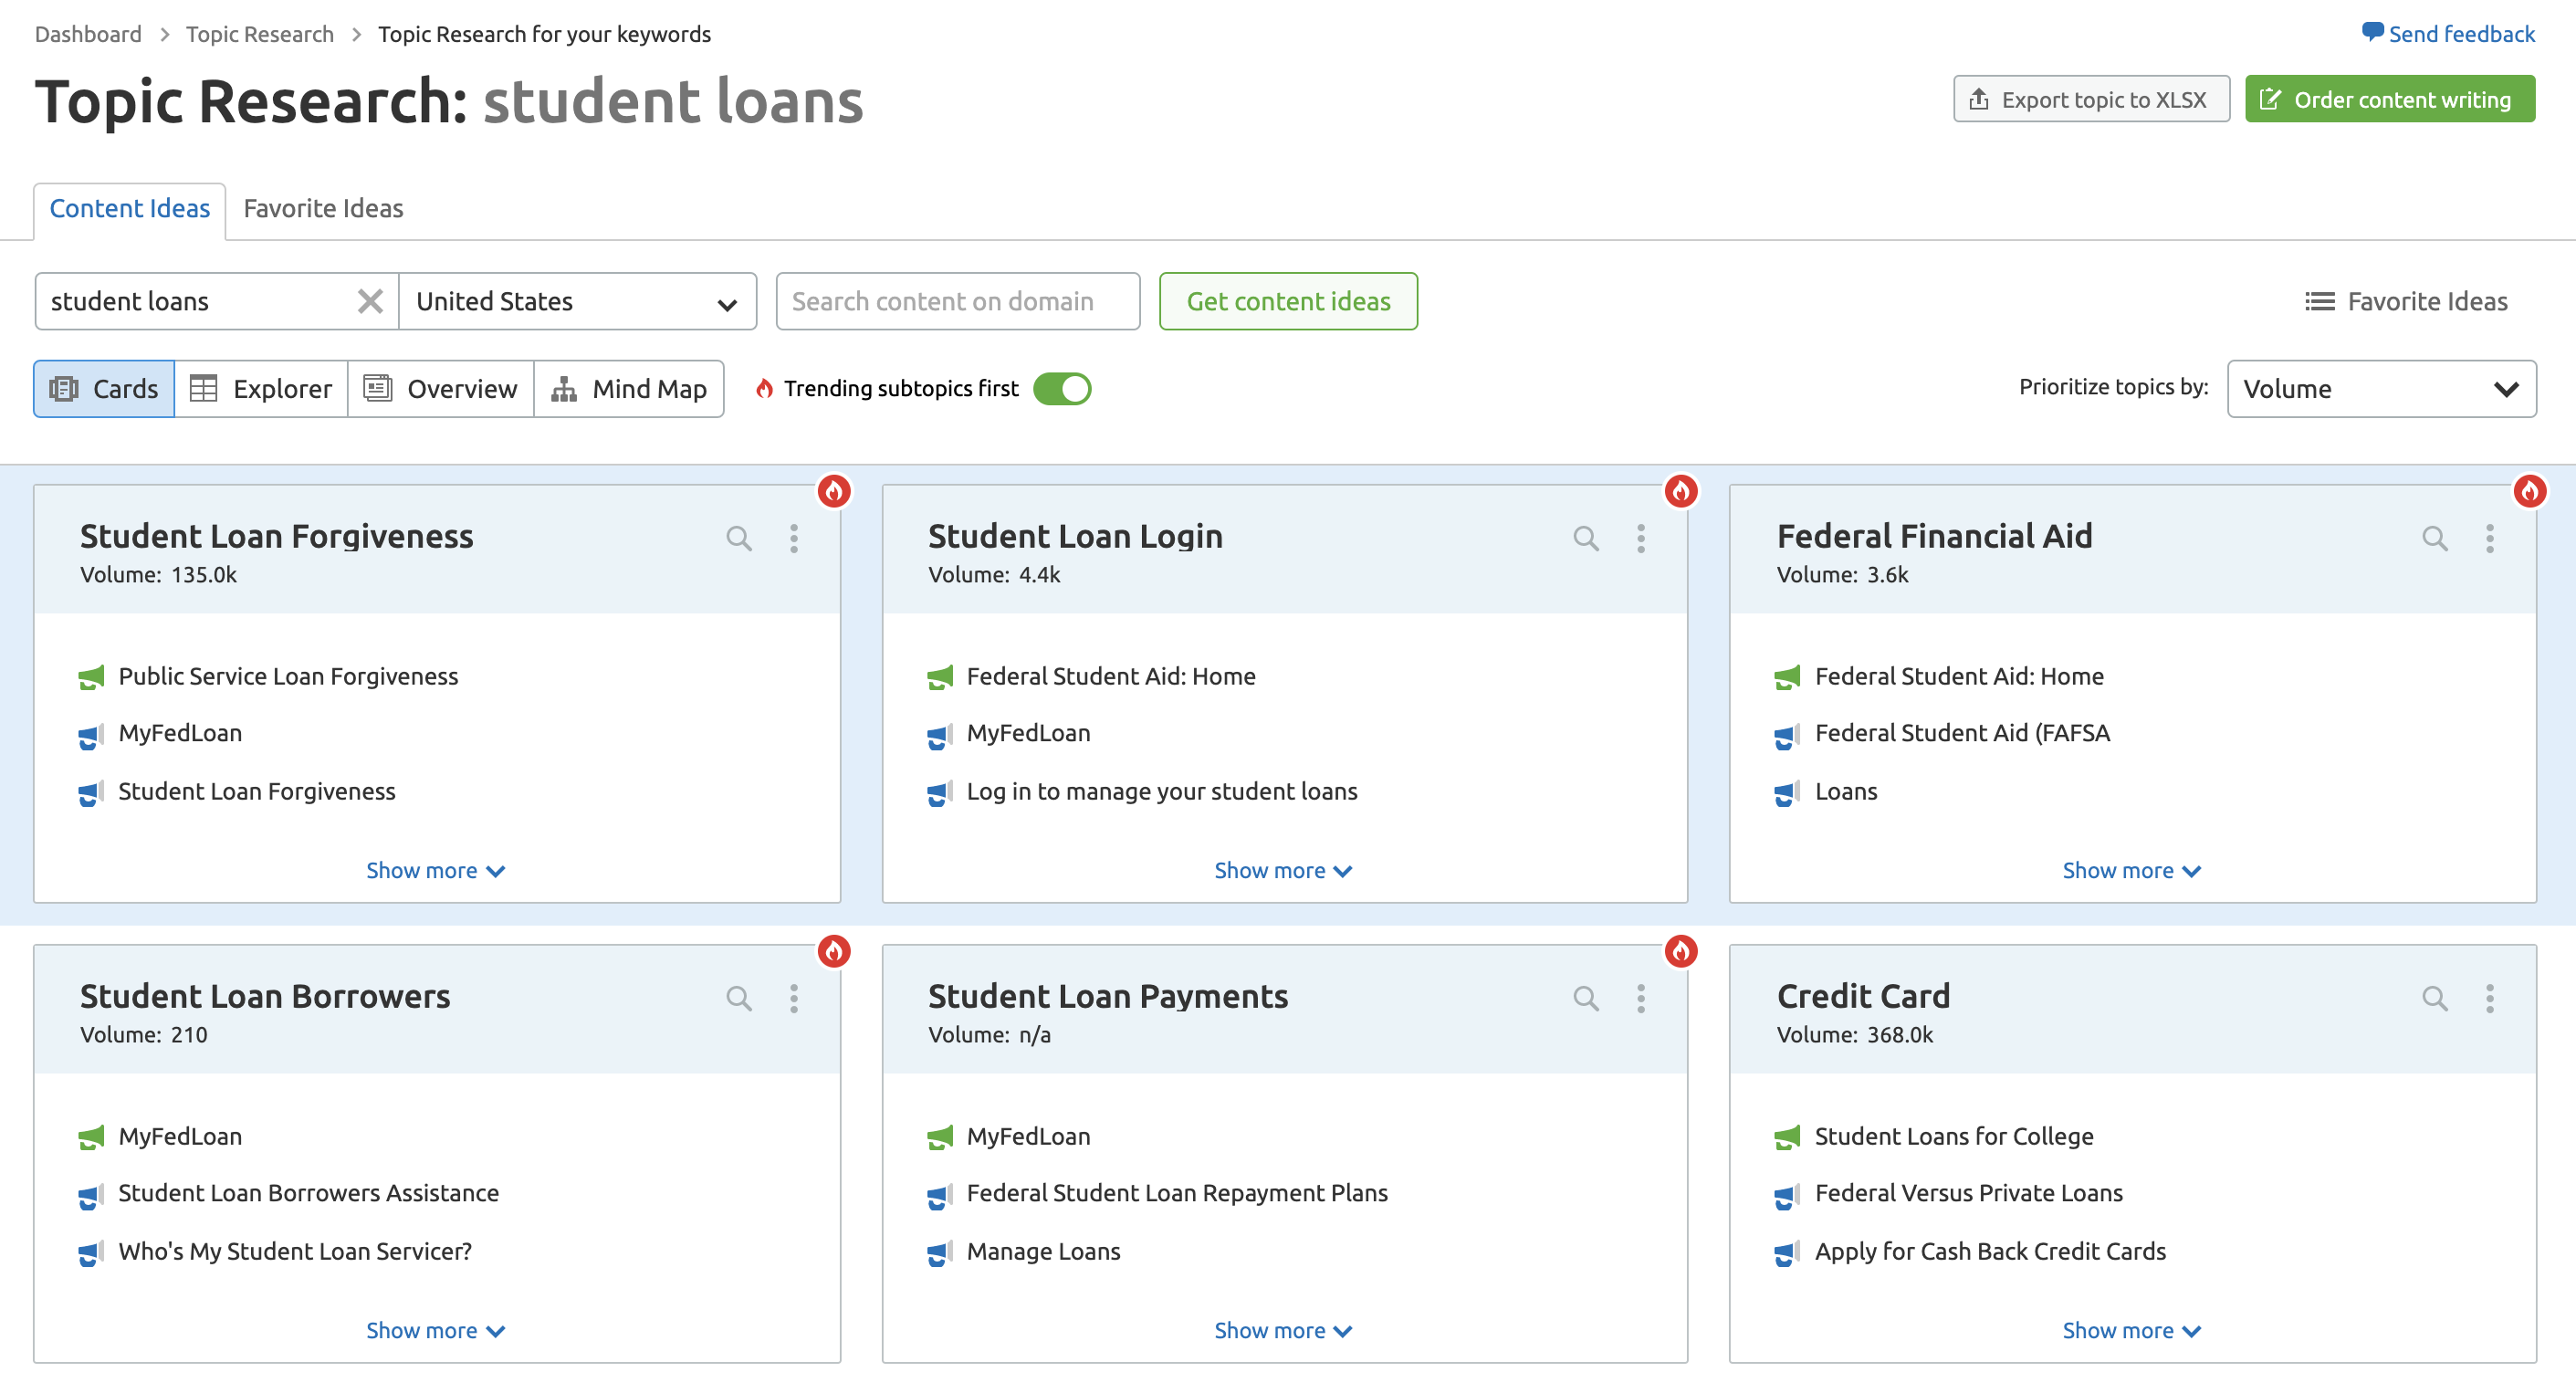Toggle Trending subtopics first switch
This screenshot has height=1393, width=2576.
click(1062, 389)
